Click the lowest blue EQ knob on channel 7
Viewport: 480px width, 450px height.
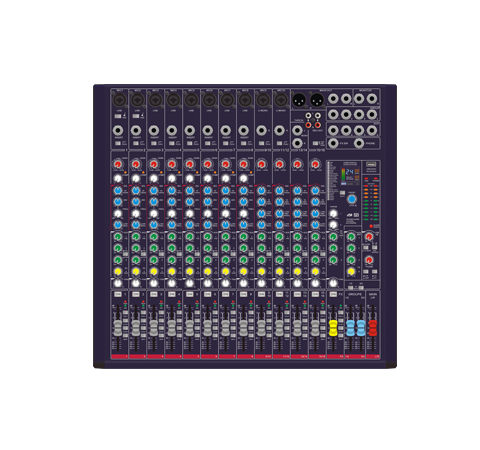[x=226, y=225]
